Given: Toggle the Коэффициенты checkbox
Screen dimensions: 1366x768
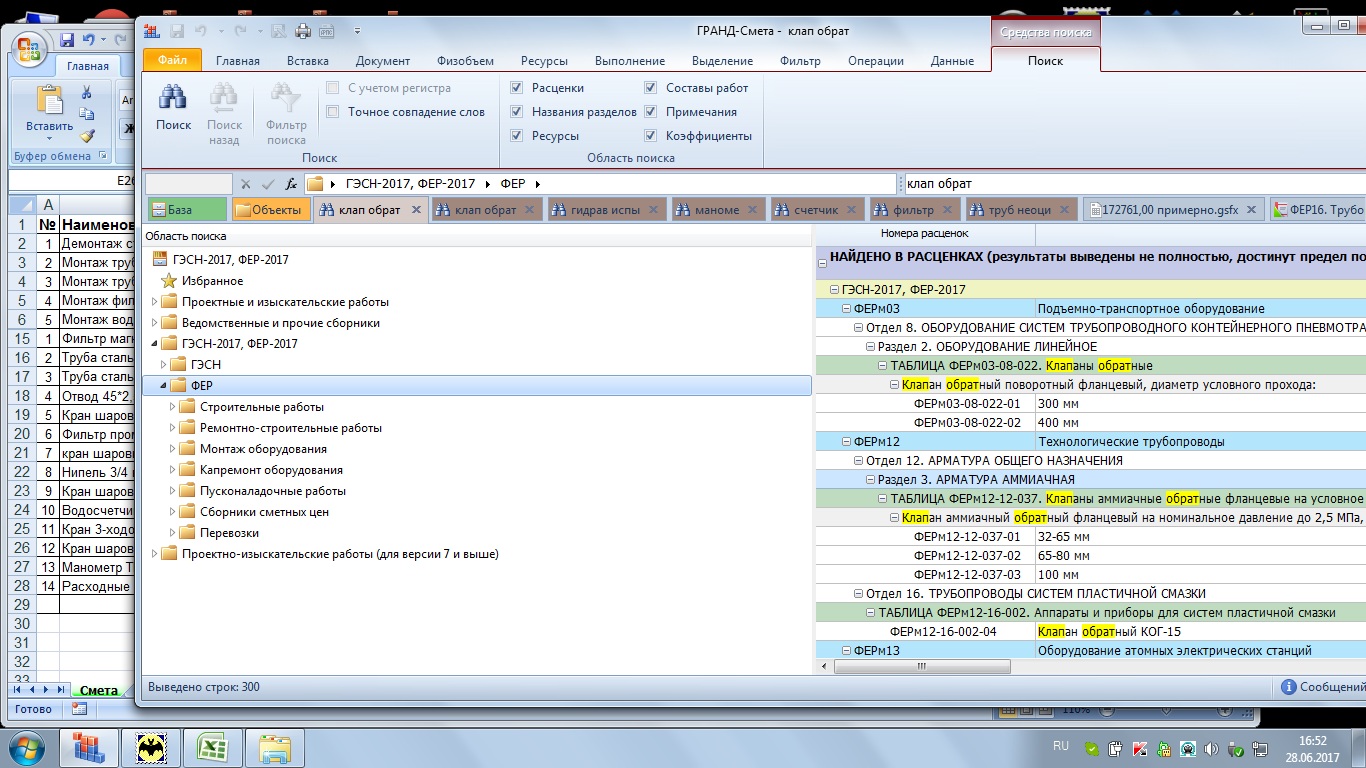Looking at the screenshot, I should pyautogui.click(x=651, y=136).
